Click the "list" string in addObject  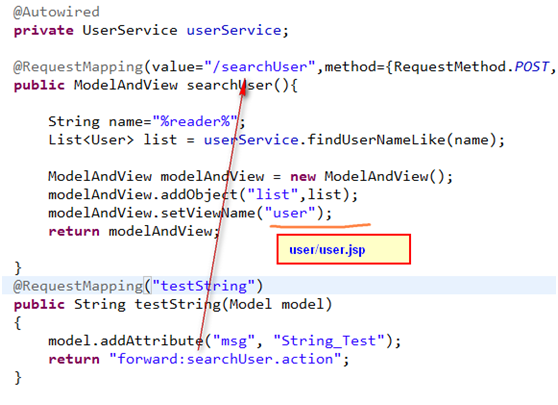click(273, 195)
